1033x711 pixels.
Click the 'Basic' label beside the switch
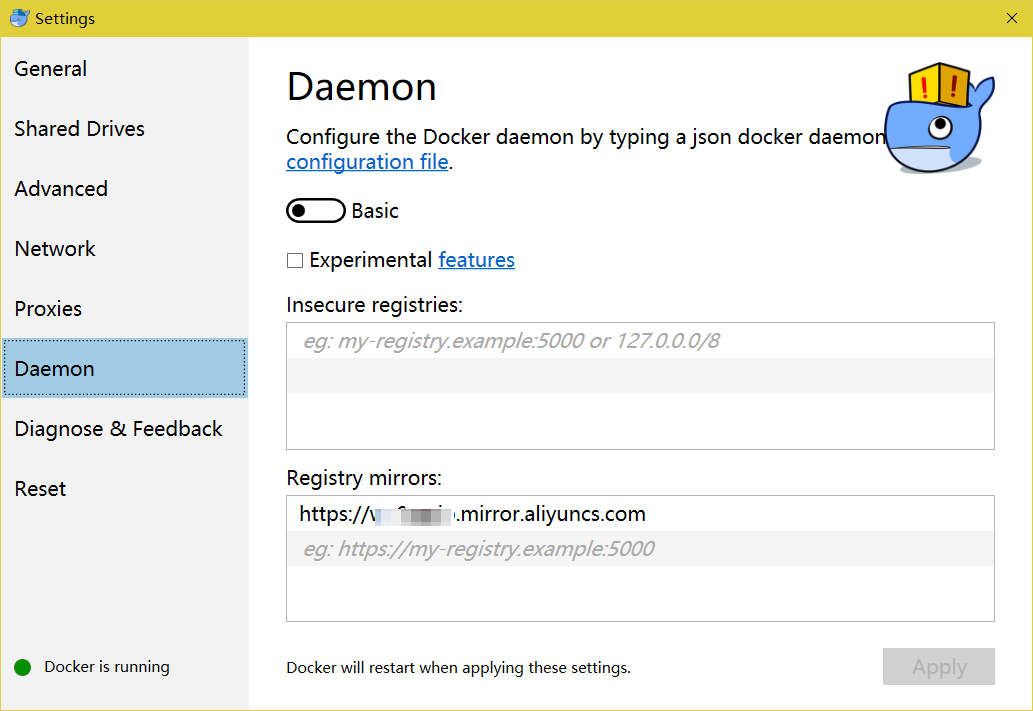(375, 211)
